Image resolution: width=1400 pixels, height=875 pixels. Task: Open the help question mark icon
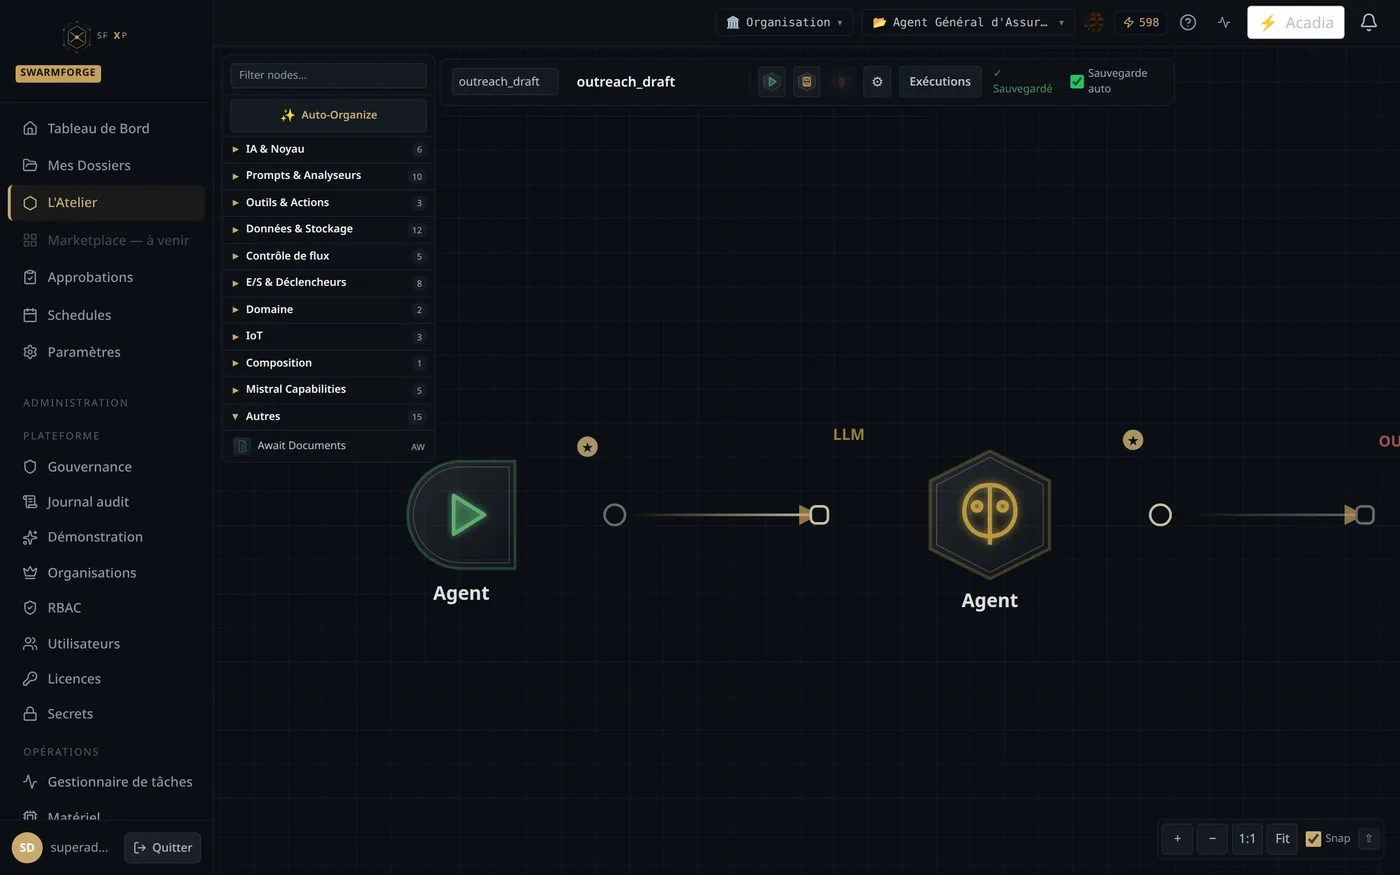point(1188,22)
